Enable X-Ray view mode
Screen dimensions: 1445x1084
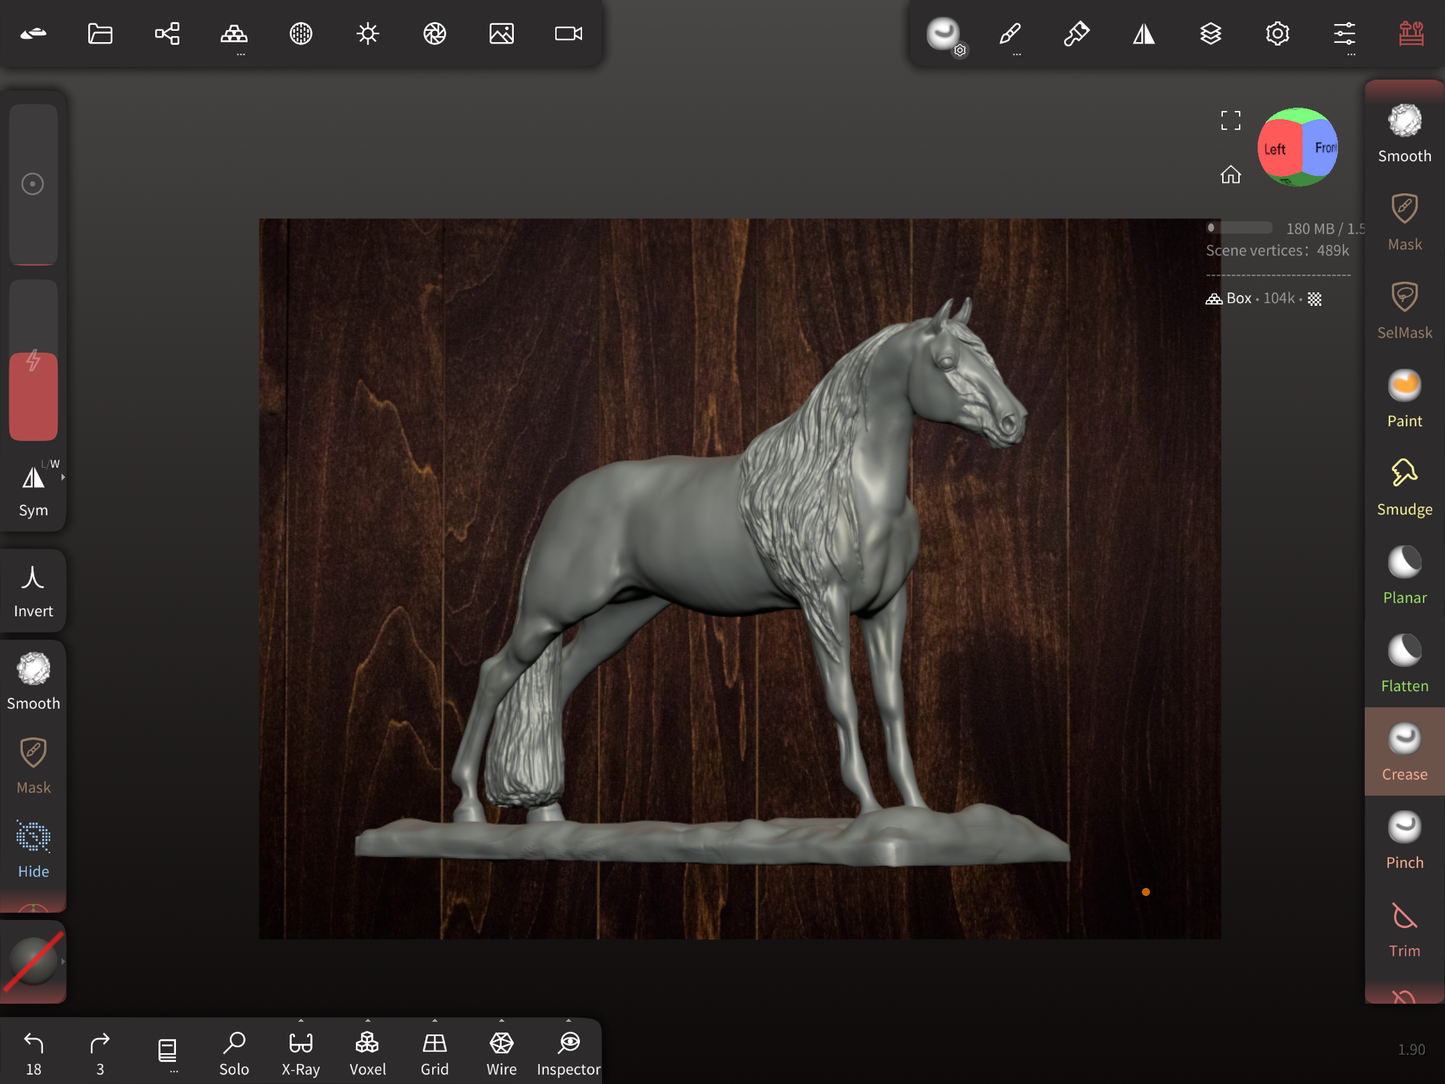(x=300, y=1052)
